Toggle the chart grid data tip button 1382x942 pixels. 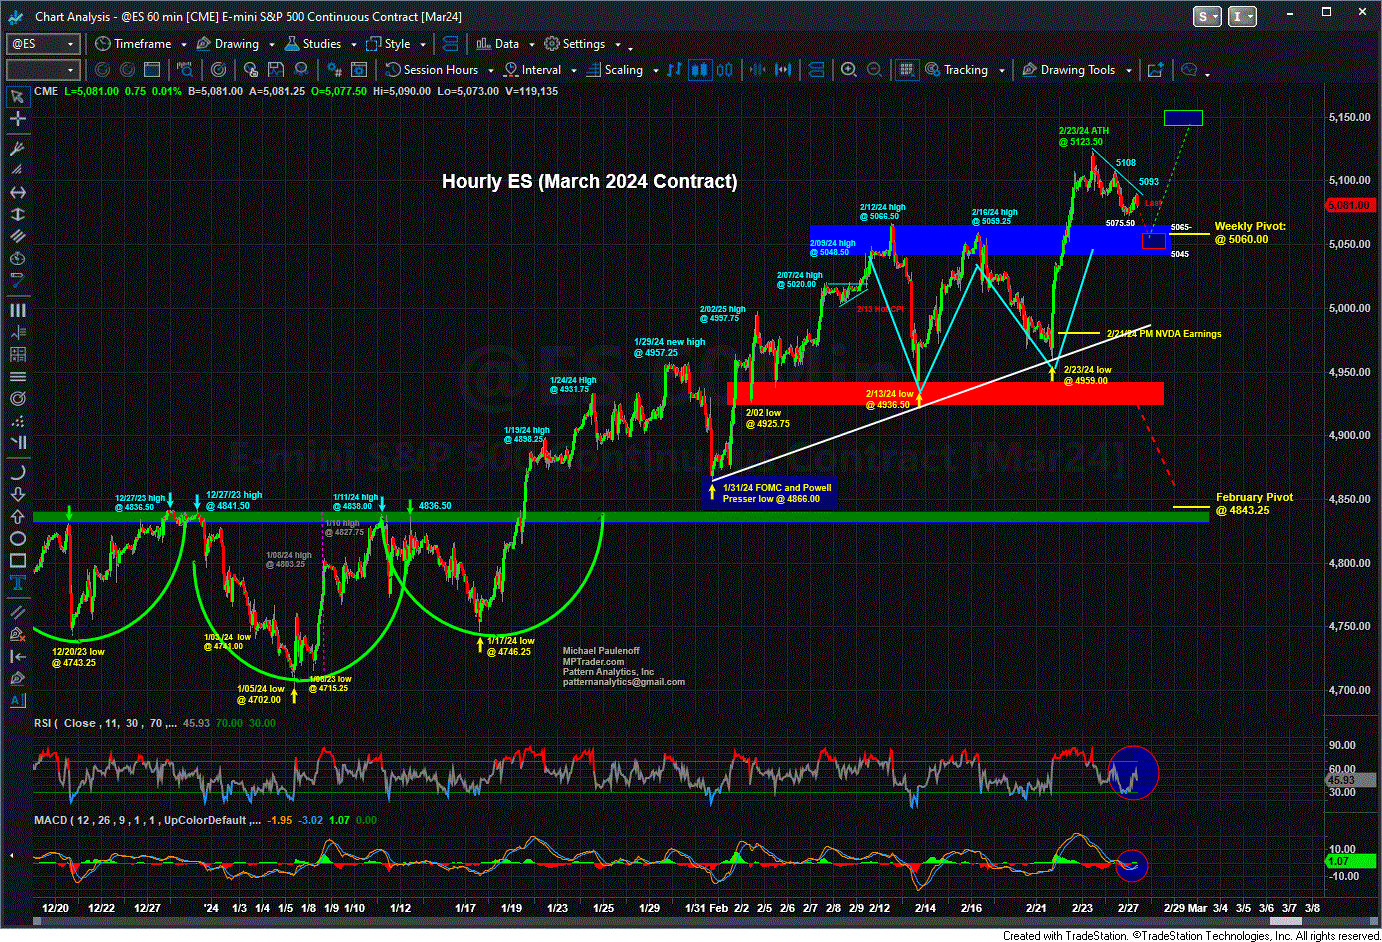tap(906, 70)
